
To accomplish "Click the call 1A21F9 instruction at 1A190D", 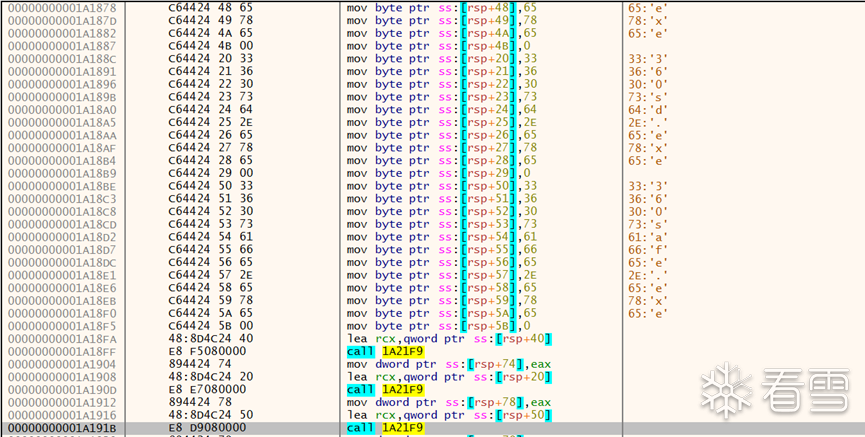I will [x=386, y=390].
